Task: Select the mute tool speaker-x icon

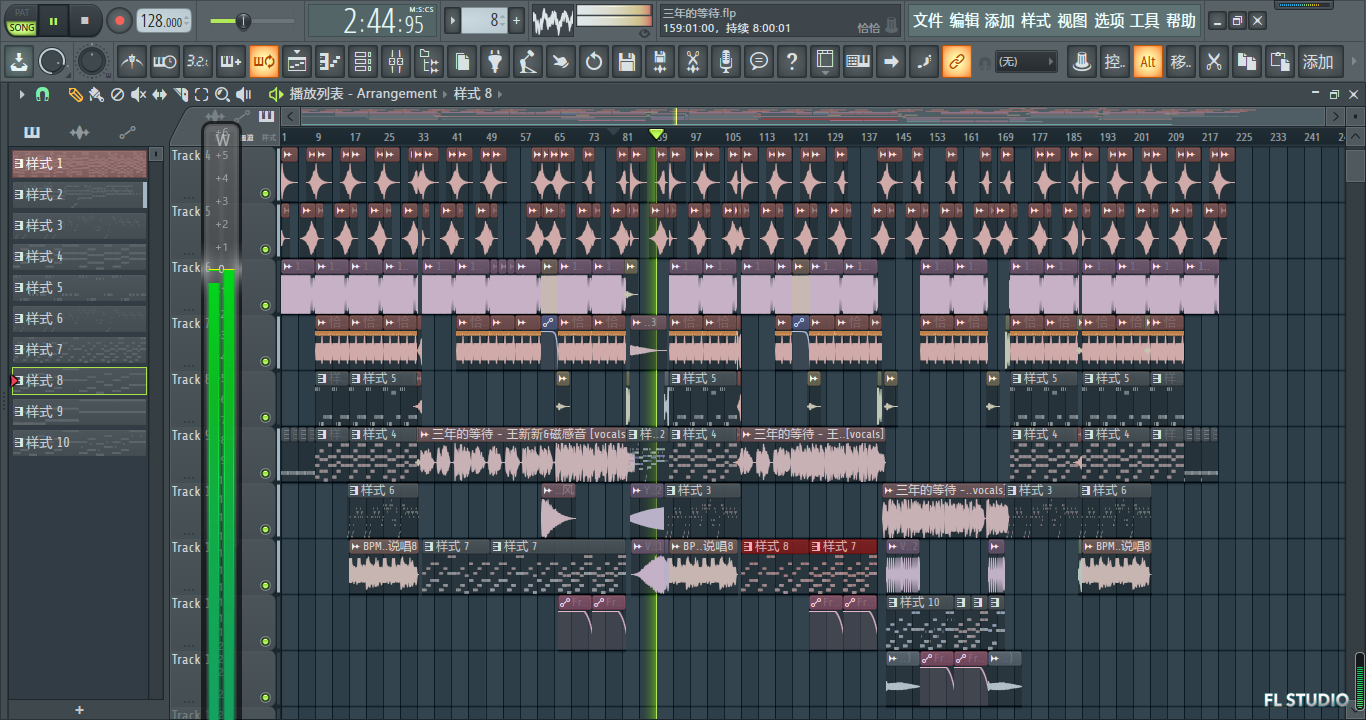Action: (x=138, y=94)
